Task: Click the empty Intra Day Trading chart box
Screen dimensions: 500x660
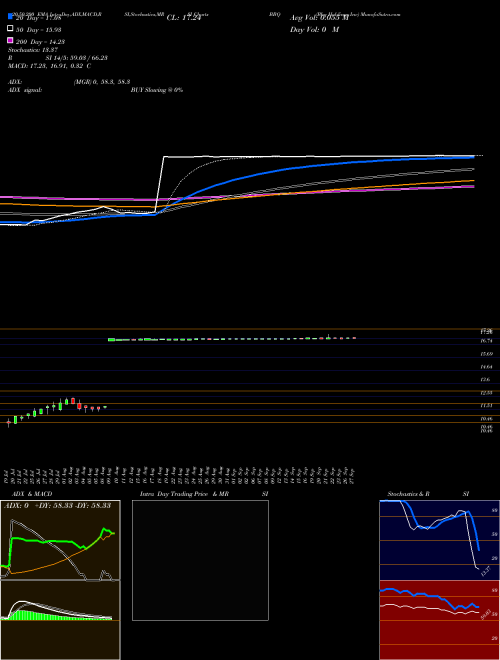Action: click(x=200, y=560)
